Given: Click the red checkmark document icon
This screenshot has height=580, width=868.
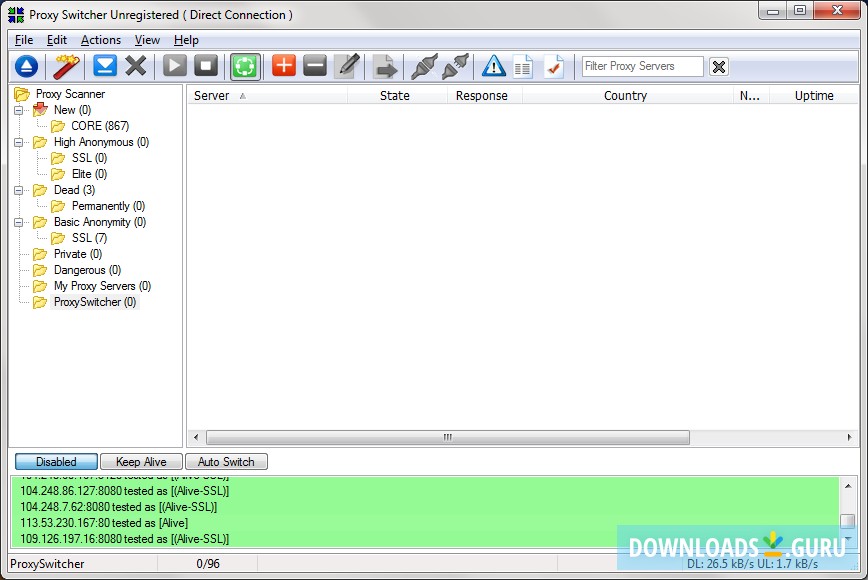Looking at the screenshot, I should (x=554, y=67).
